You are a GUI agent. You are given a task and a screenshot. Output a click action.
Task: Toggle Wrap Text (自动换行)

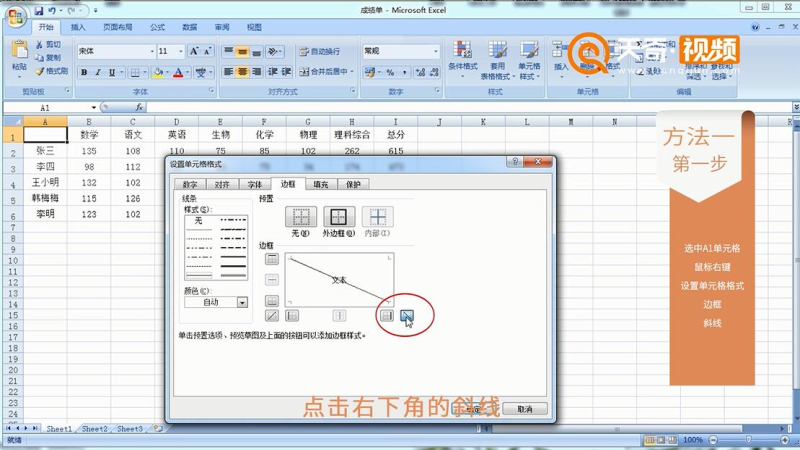click(319, 51)
